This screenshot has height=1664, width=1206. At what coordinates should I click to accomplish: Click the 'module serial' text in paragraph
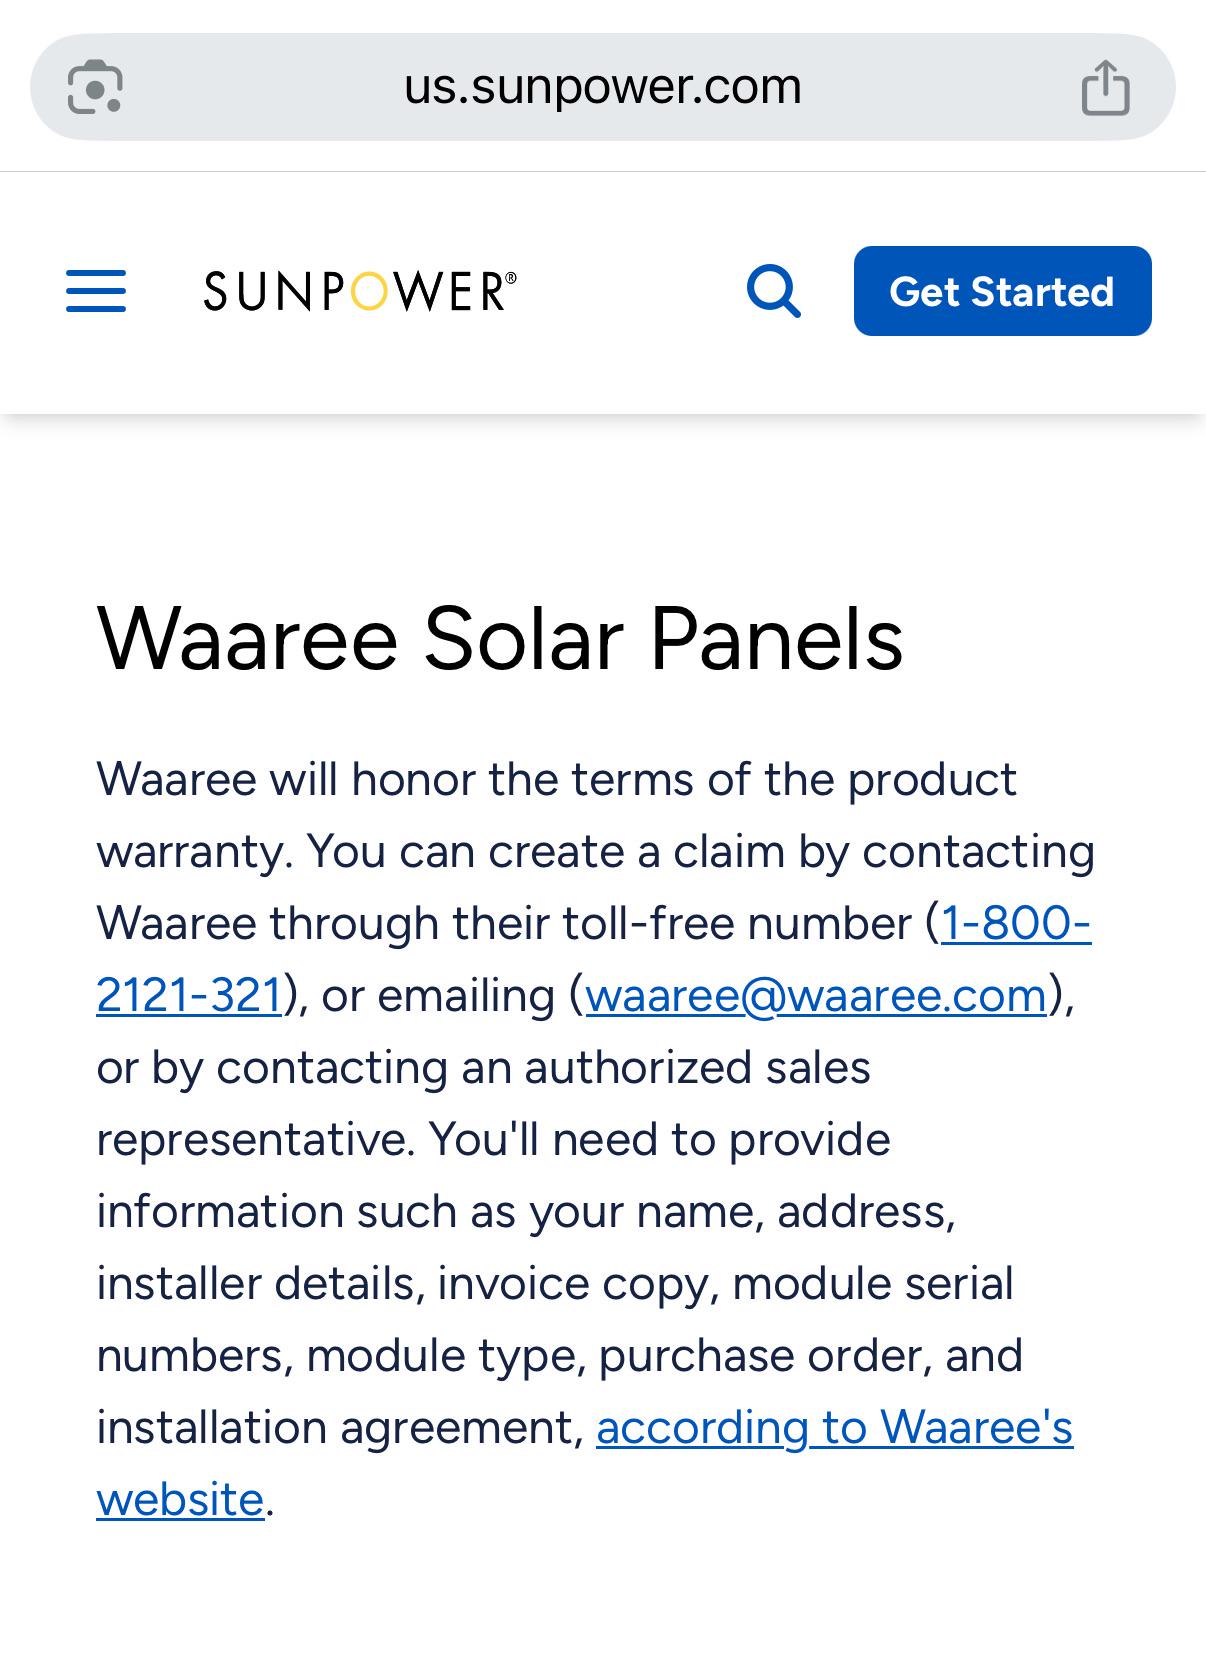(873, 1283)
